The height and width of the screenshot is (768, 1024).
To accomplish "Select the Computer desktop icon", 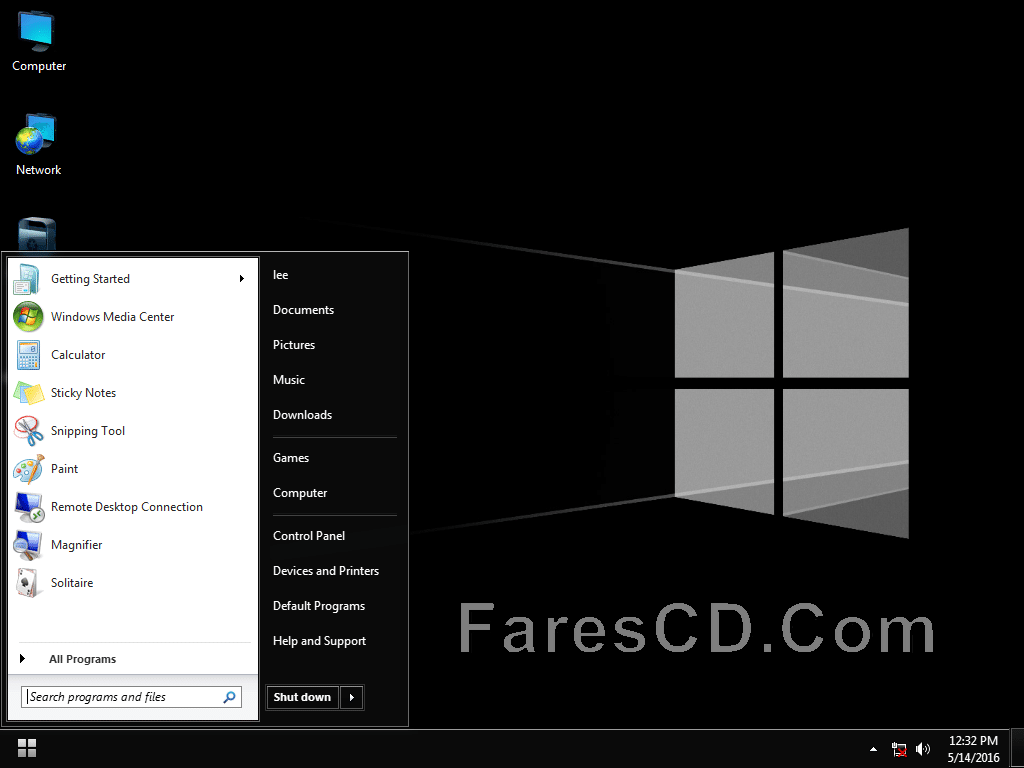I will pyautogui.click(x=38, y=31).
